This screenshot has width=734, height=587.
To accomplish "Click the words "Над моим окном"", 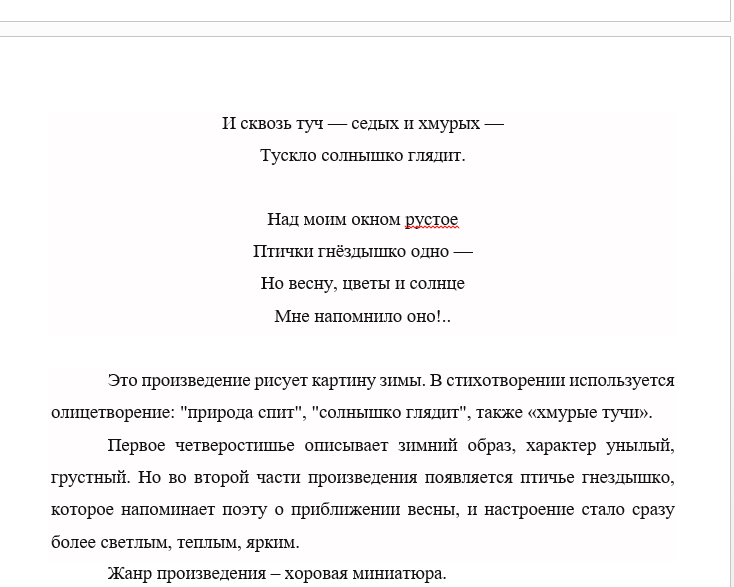I will point(332,220).
